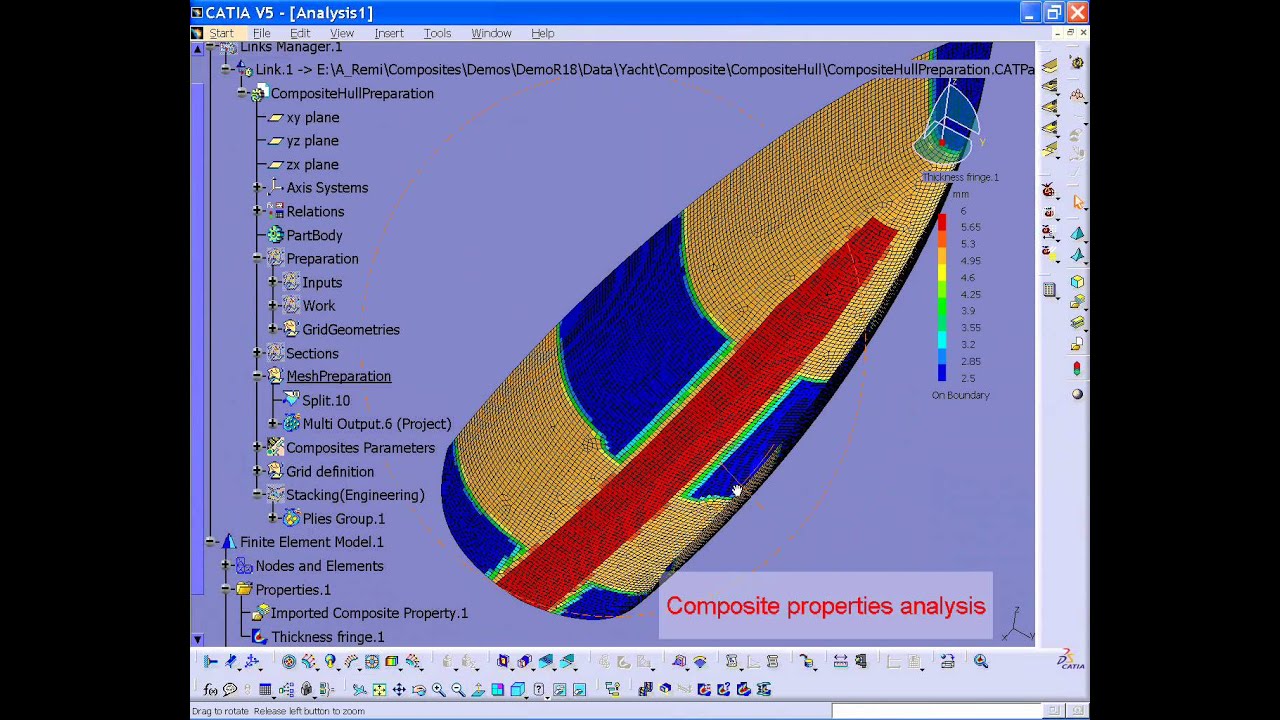Open the Window menu
1280x720 pixels.
point(491,33)
